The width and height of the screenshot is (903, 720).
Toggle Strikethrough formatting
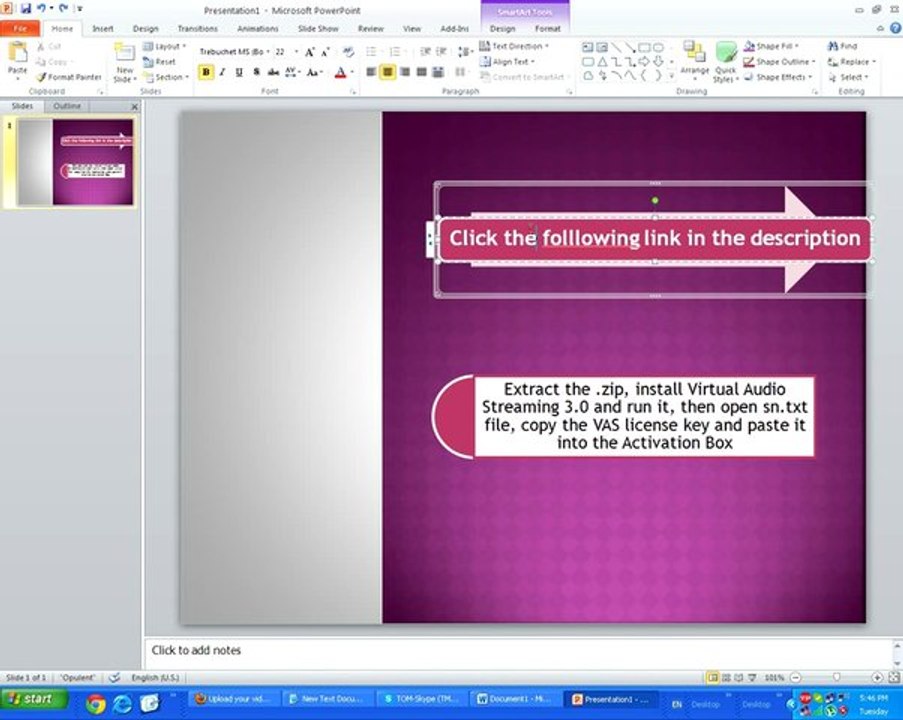[273, 72]
